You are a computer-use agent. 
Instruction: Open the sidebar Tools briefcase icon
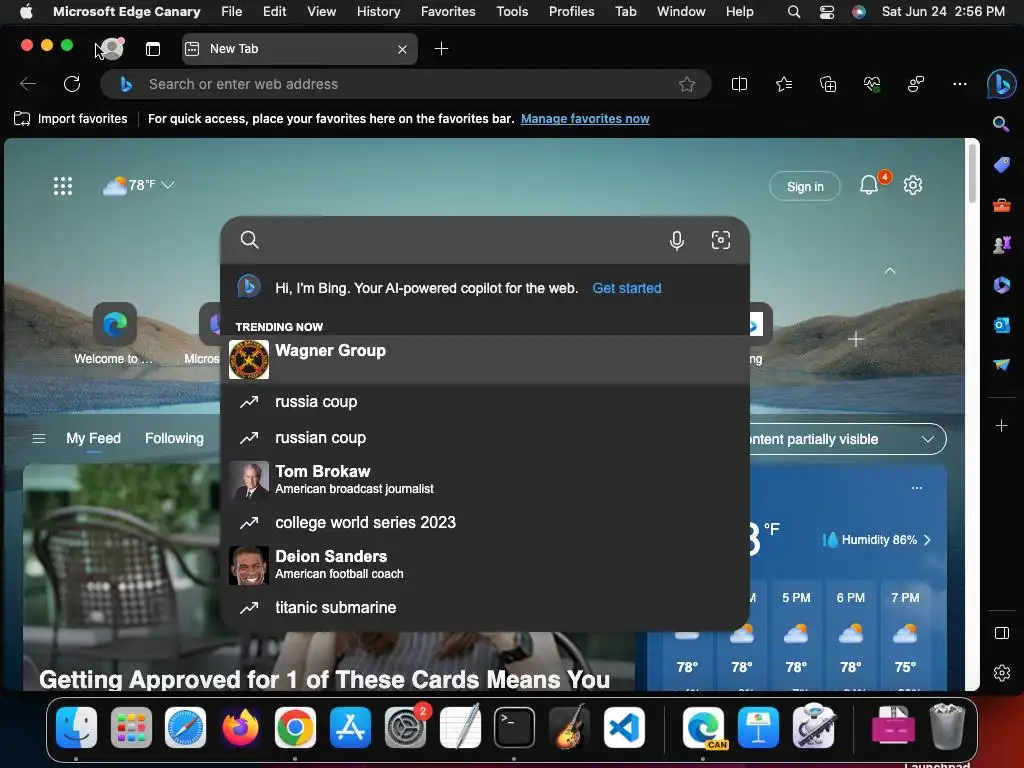click(x=1001, y=206)
